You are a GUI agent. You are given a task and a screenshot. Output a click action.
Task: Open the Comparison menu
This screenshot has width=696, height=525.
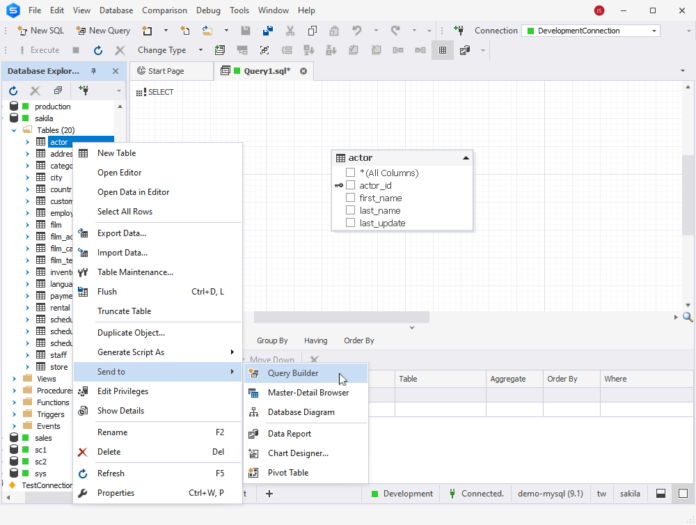tap(164, 10)
